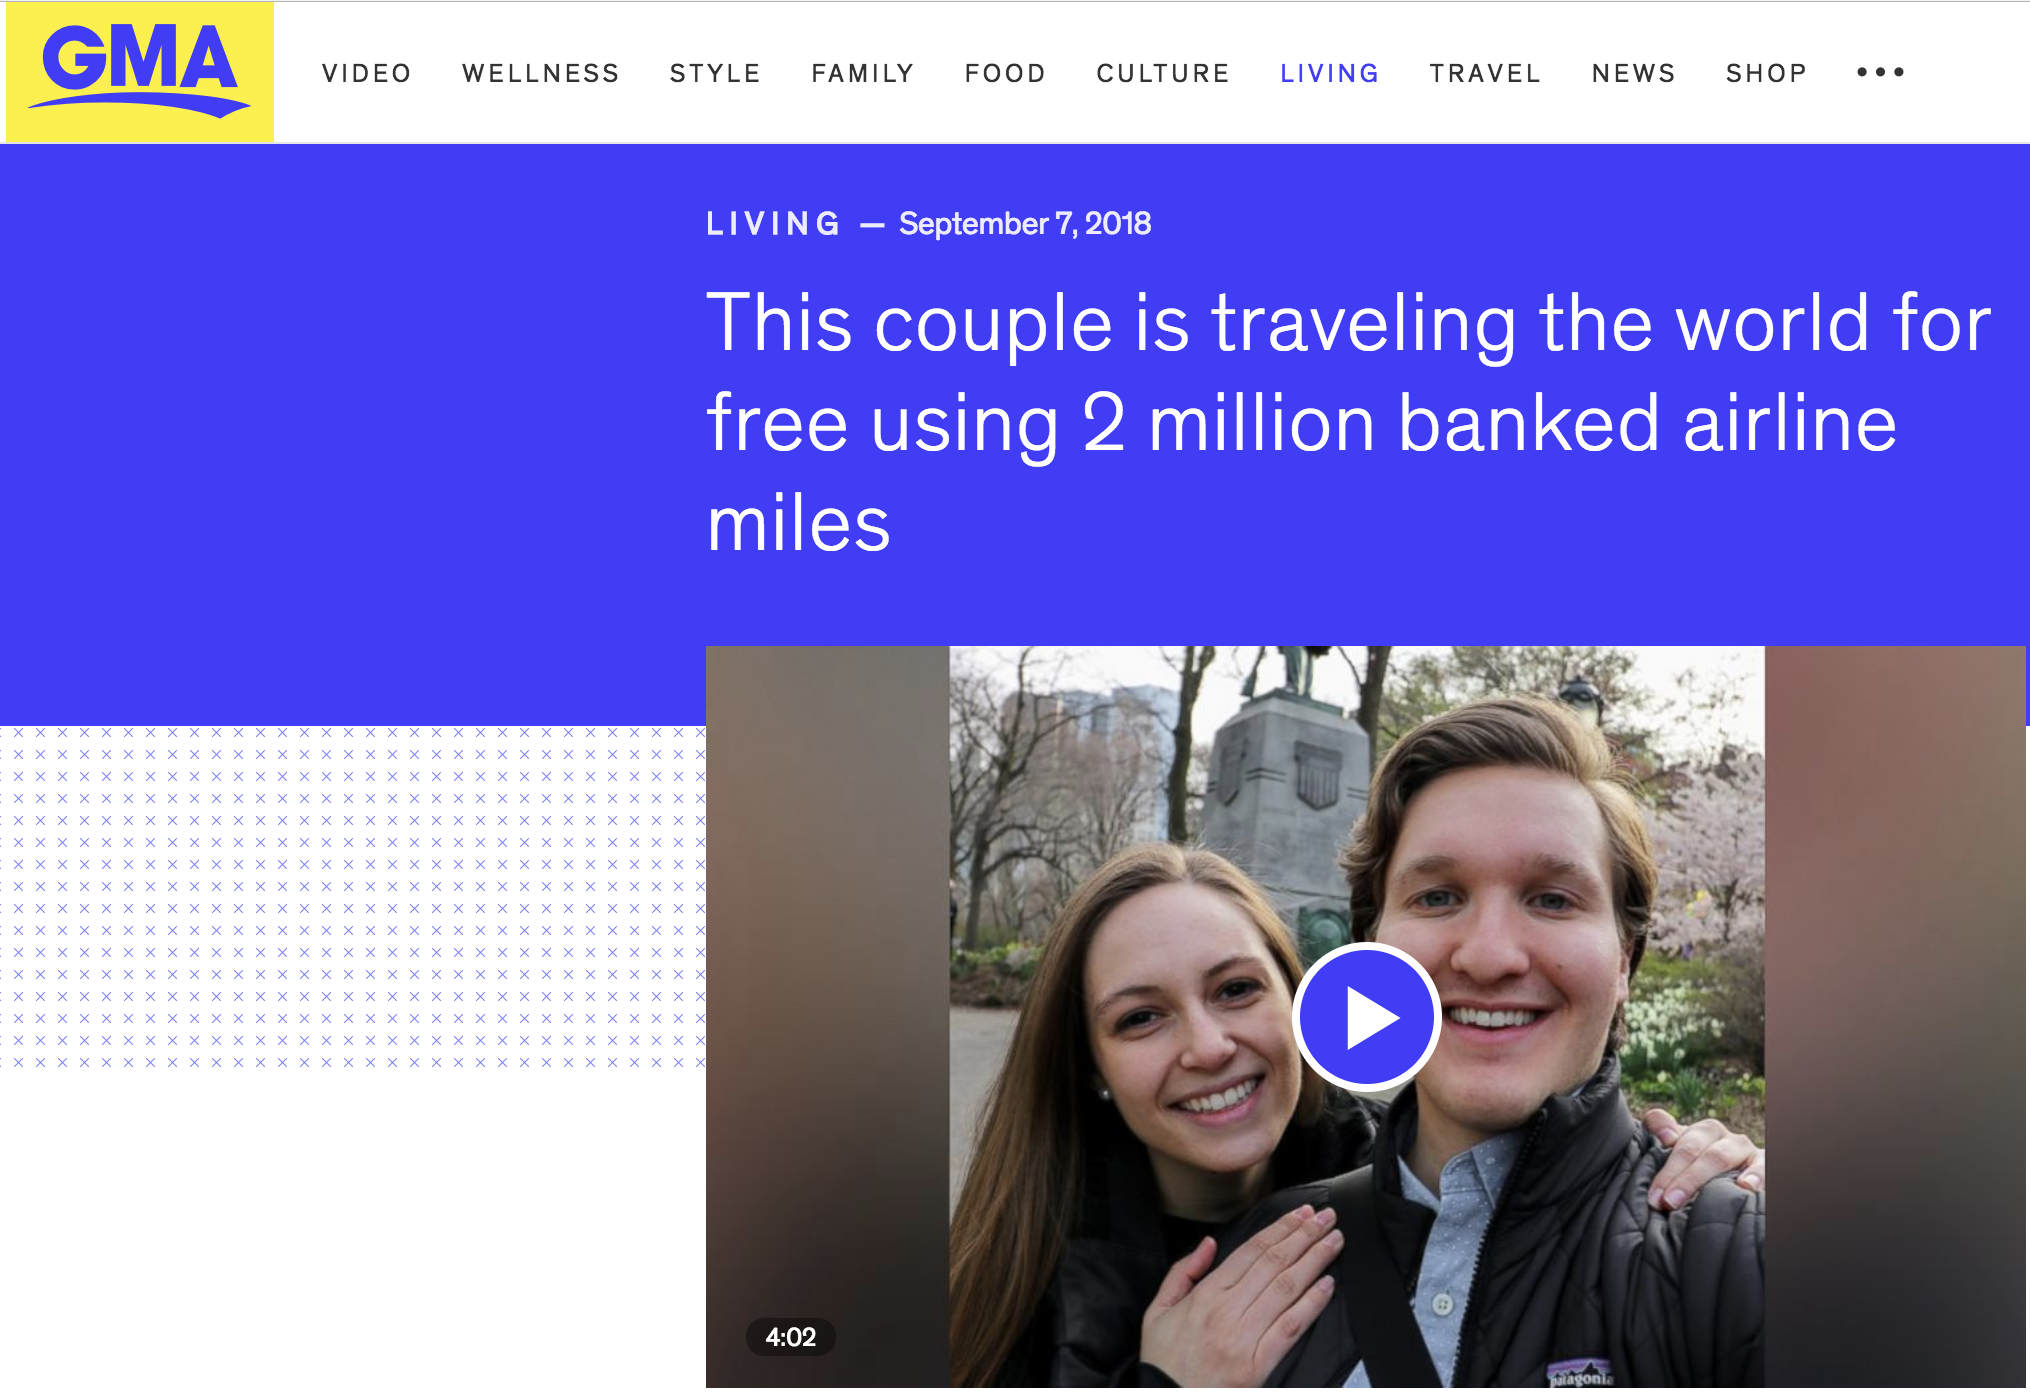Open the Family section
This screenshot has height=1396, width=2030.
tap(863, 73)
